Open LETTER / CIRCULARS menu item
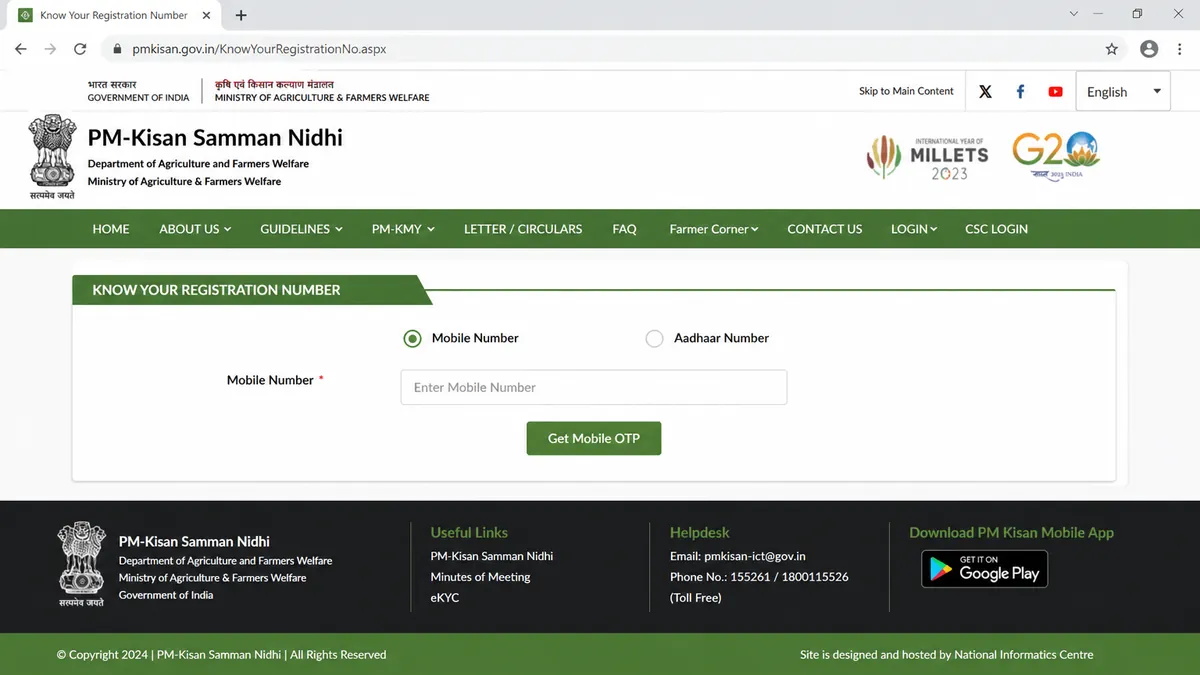This screenshot has height=675, width=1200. [523, 229]
